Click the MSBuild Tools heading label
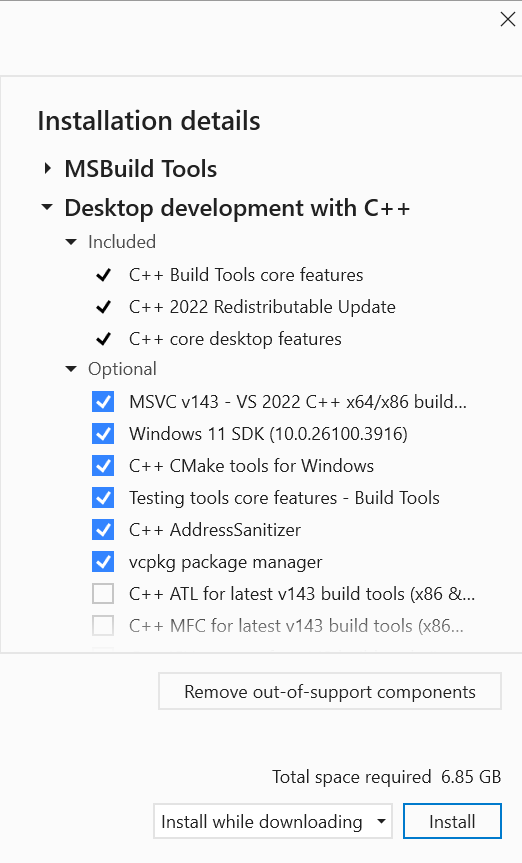Viewport: 522px width, 863px height. coord(140,168)
